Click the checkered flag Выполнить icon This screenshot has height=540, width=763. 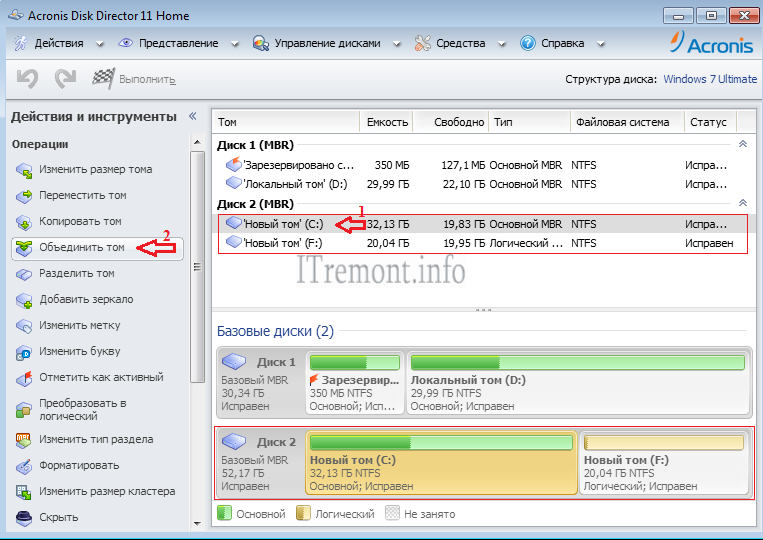[x=103, y=78]
